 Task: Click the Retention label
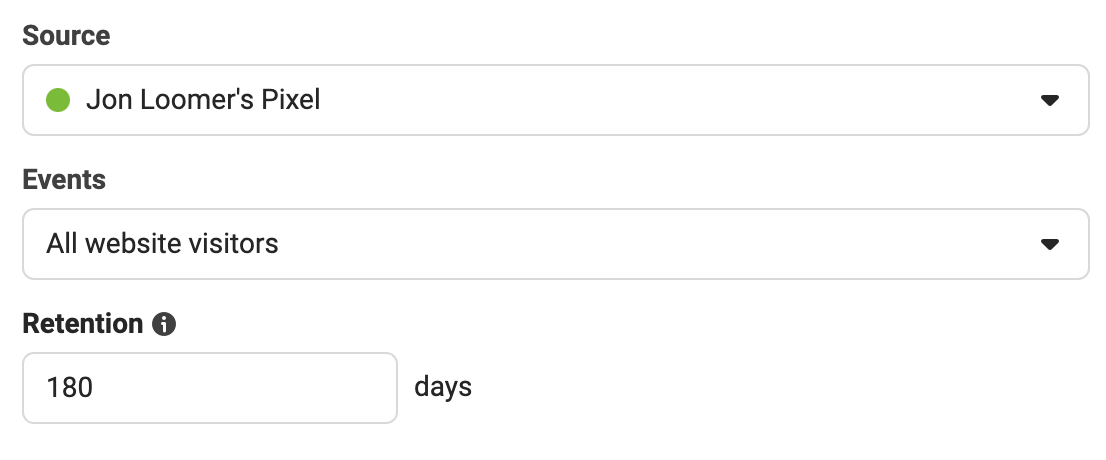[x=83, y=324]
